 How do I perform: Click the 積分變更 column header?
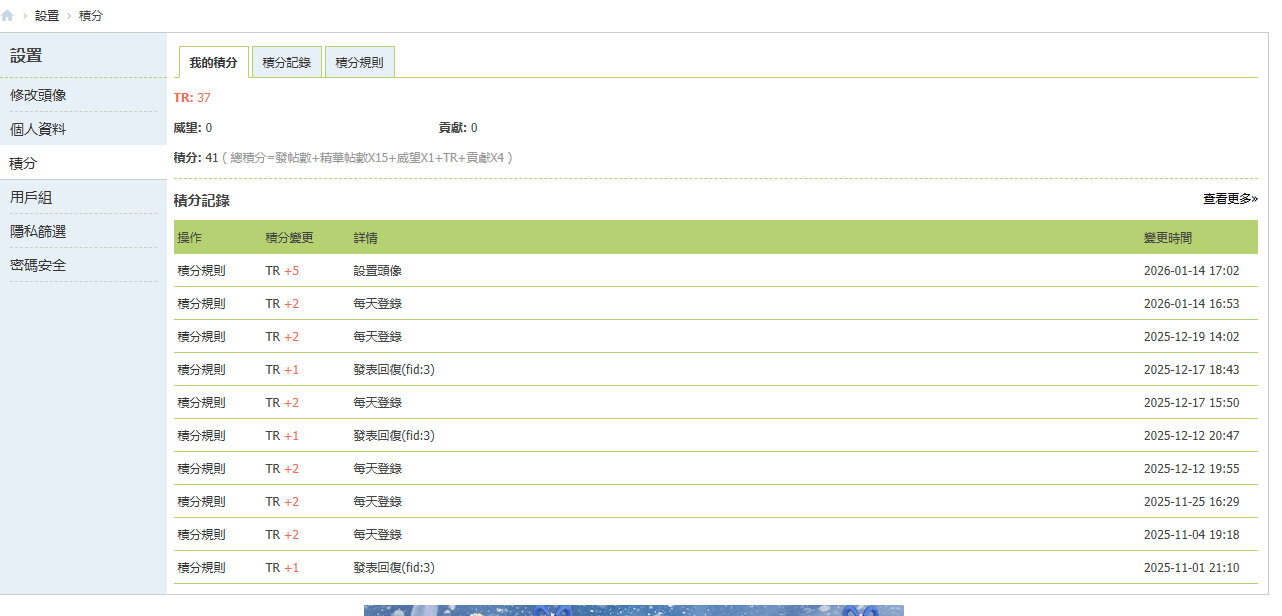coord(289,238)
